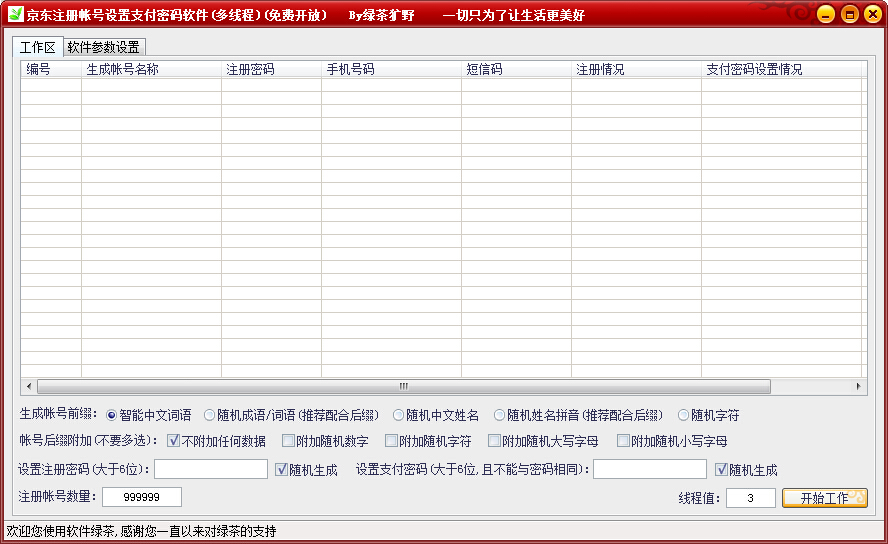Click the 开始工作 button
The image size is (888, 544).
824,498
